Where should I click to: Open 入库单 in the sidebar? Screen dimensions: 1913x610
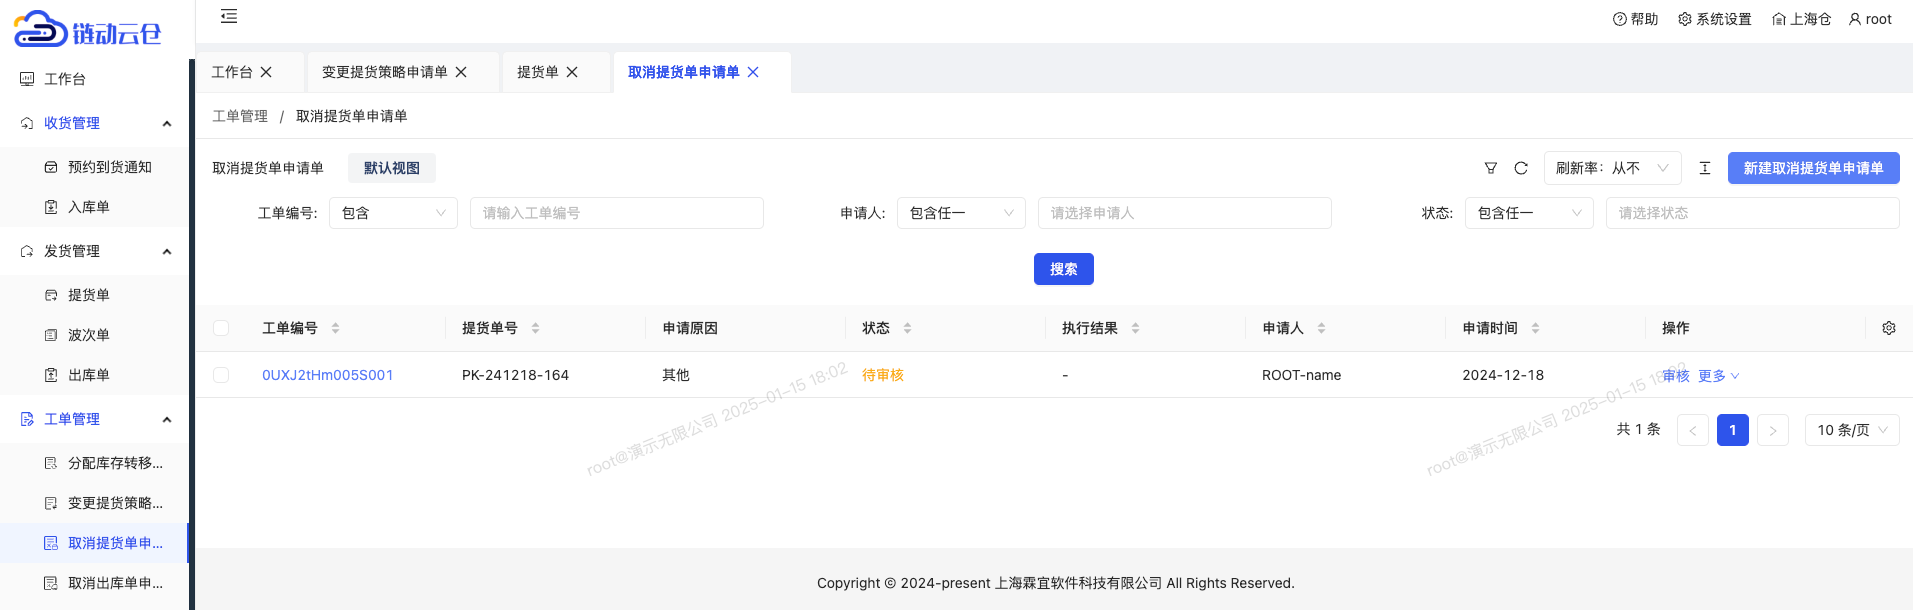click(x=88, y=207)
